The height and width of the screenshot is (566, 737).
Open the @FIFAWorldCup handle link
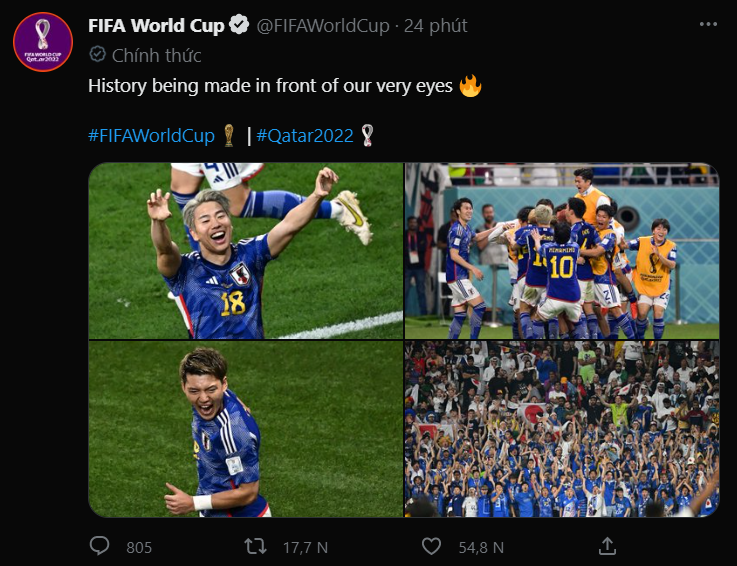[323, 26]
